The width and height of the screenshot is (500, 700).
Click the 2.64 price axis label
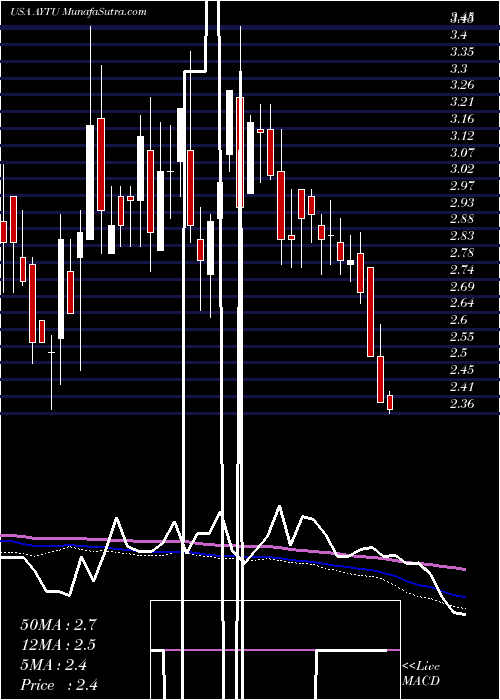coord(462,303)
